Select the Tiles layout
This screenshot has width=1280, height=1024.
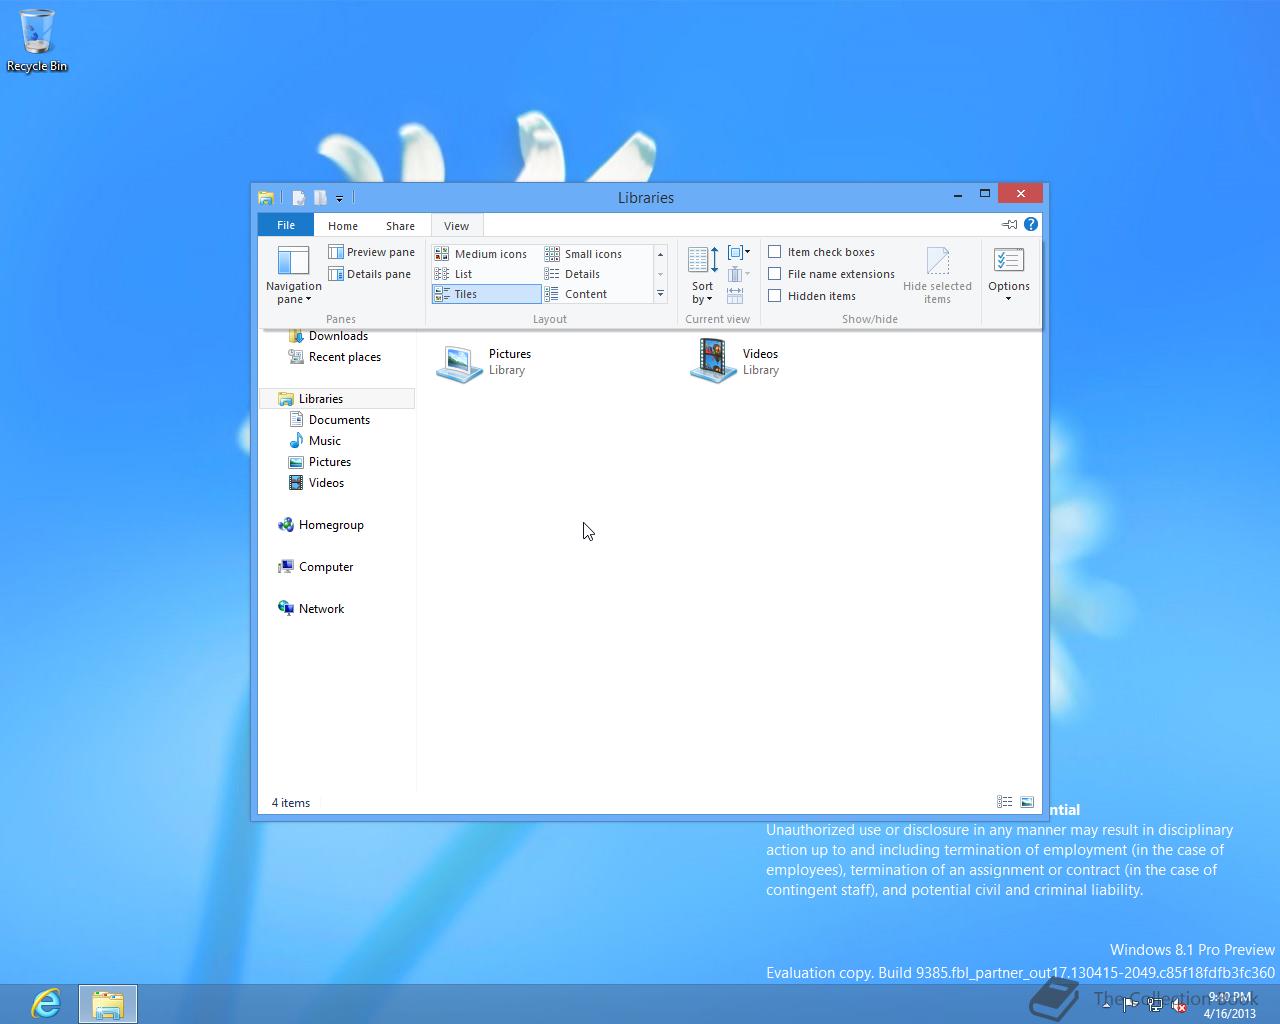click(486, 294)
